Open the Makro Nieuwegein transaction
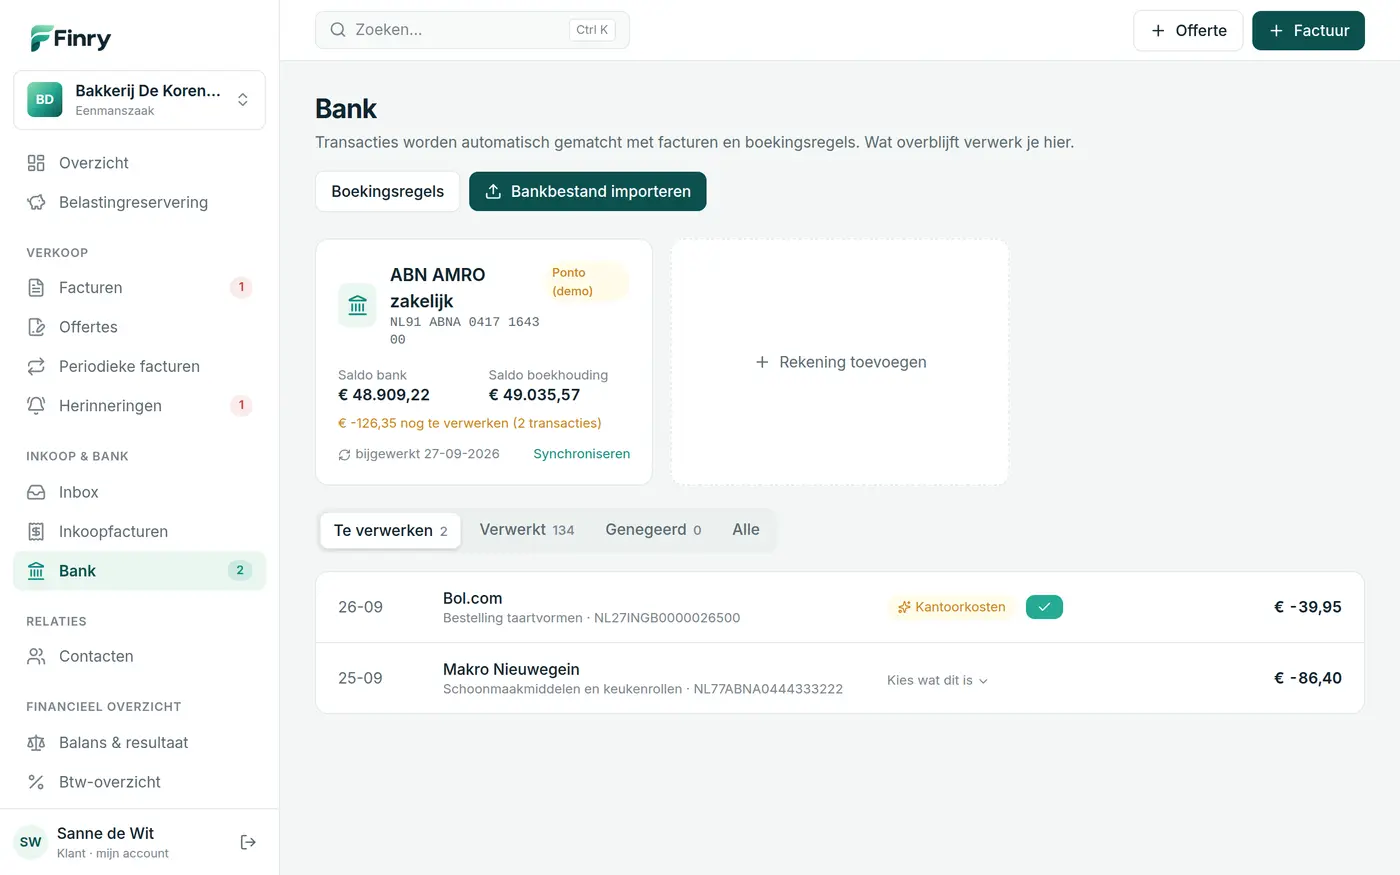Image resolution: width=1400 pixels, height=875 pixels. [840, 678]
